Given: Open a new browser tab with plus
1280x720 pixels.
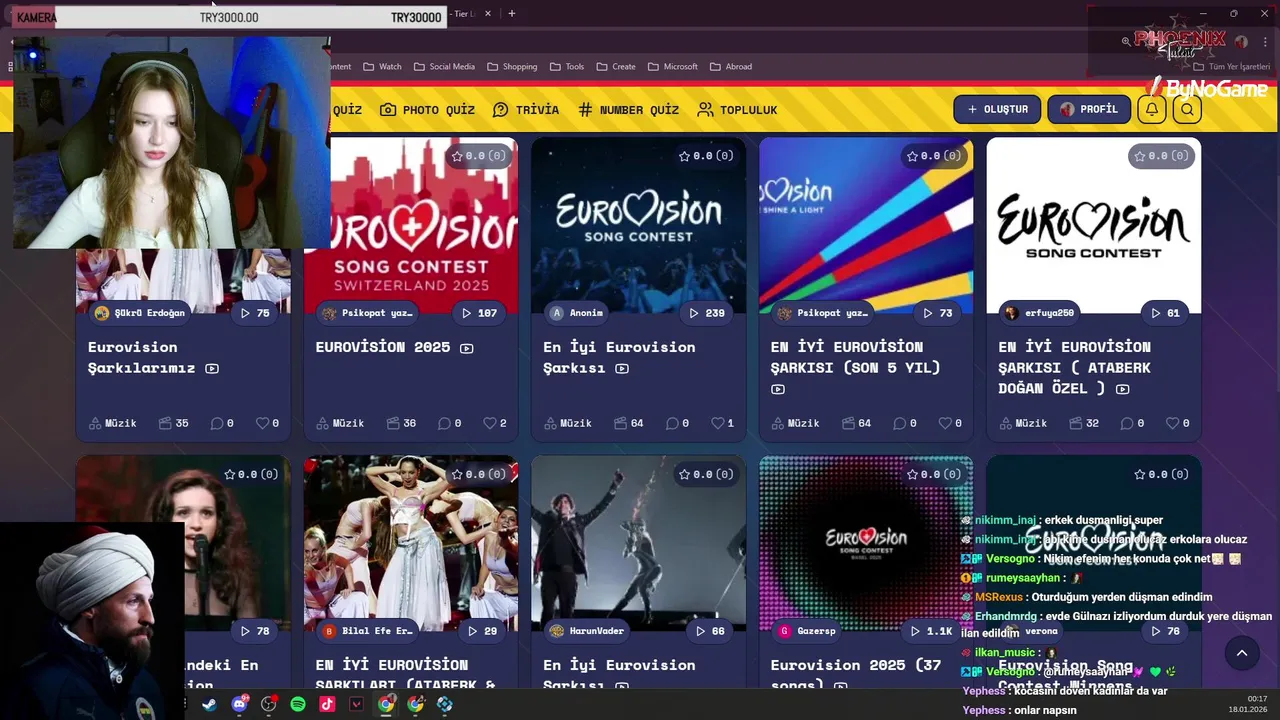Looking at the screenshot, I should tap(512, 14).
